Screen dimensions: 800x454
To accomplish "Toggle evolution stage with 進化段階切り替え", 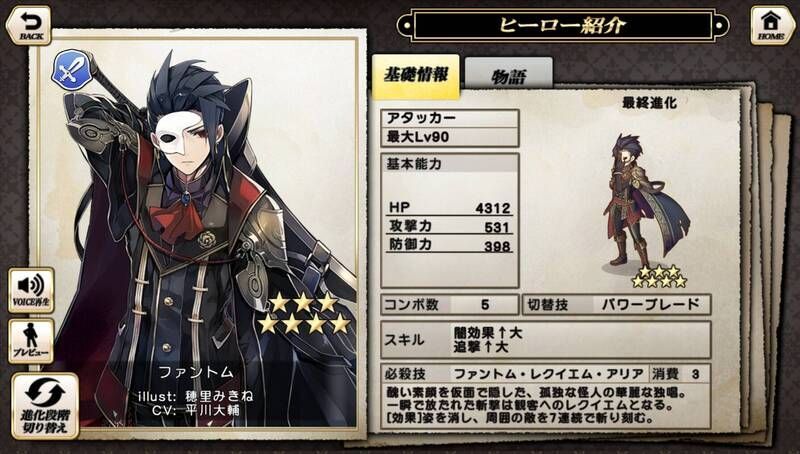I will tap(45, 406).
